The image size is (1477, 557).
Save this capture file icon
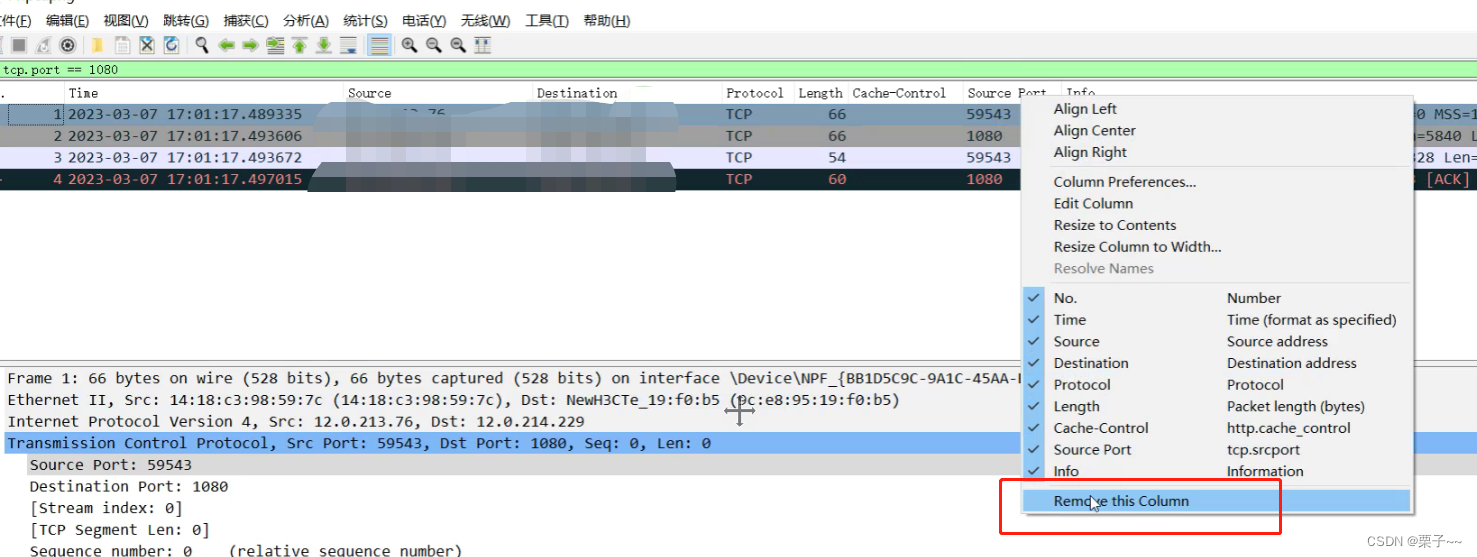click(x=122, y=45)
